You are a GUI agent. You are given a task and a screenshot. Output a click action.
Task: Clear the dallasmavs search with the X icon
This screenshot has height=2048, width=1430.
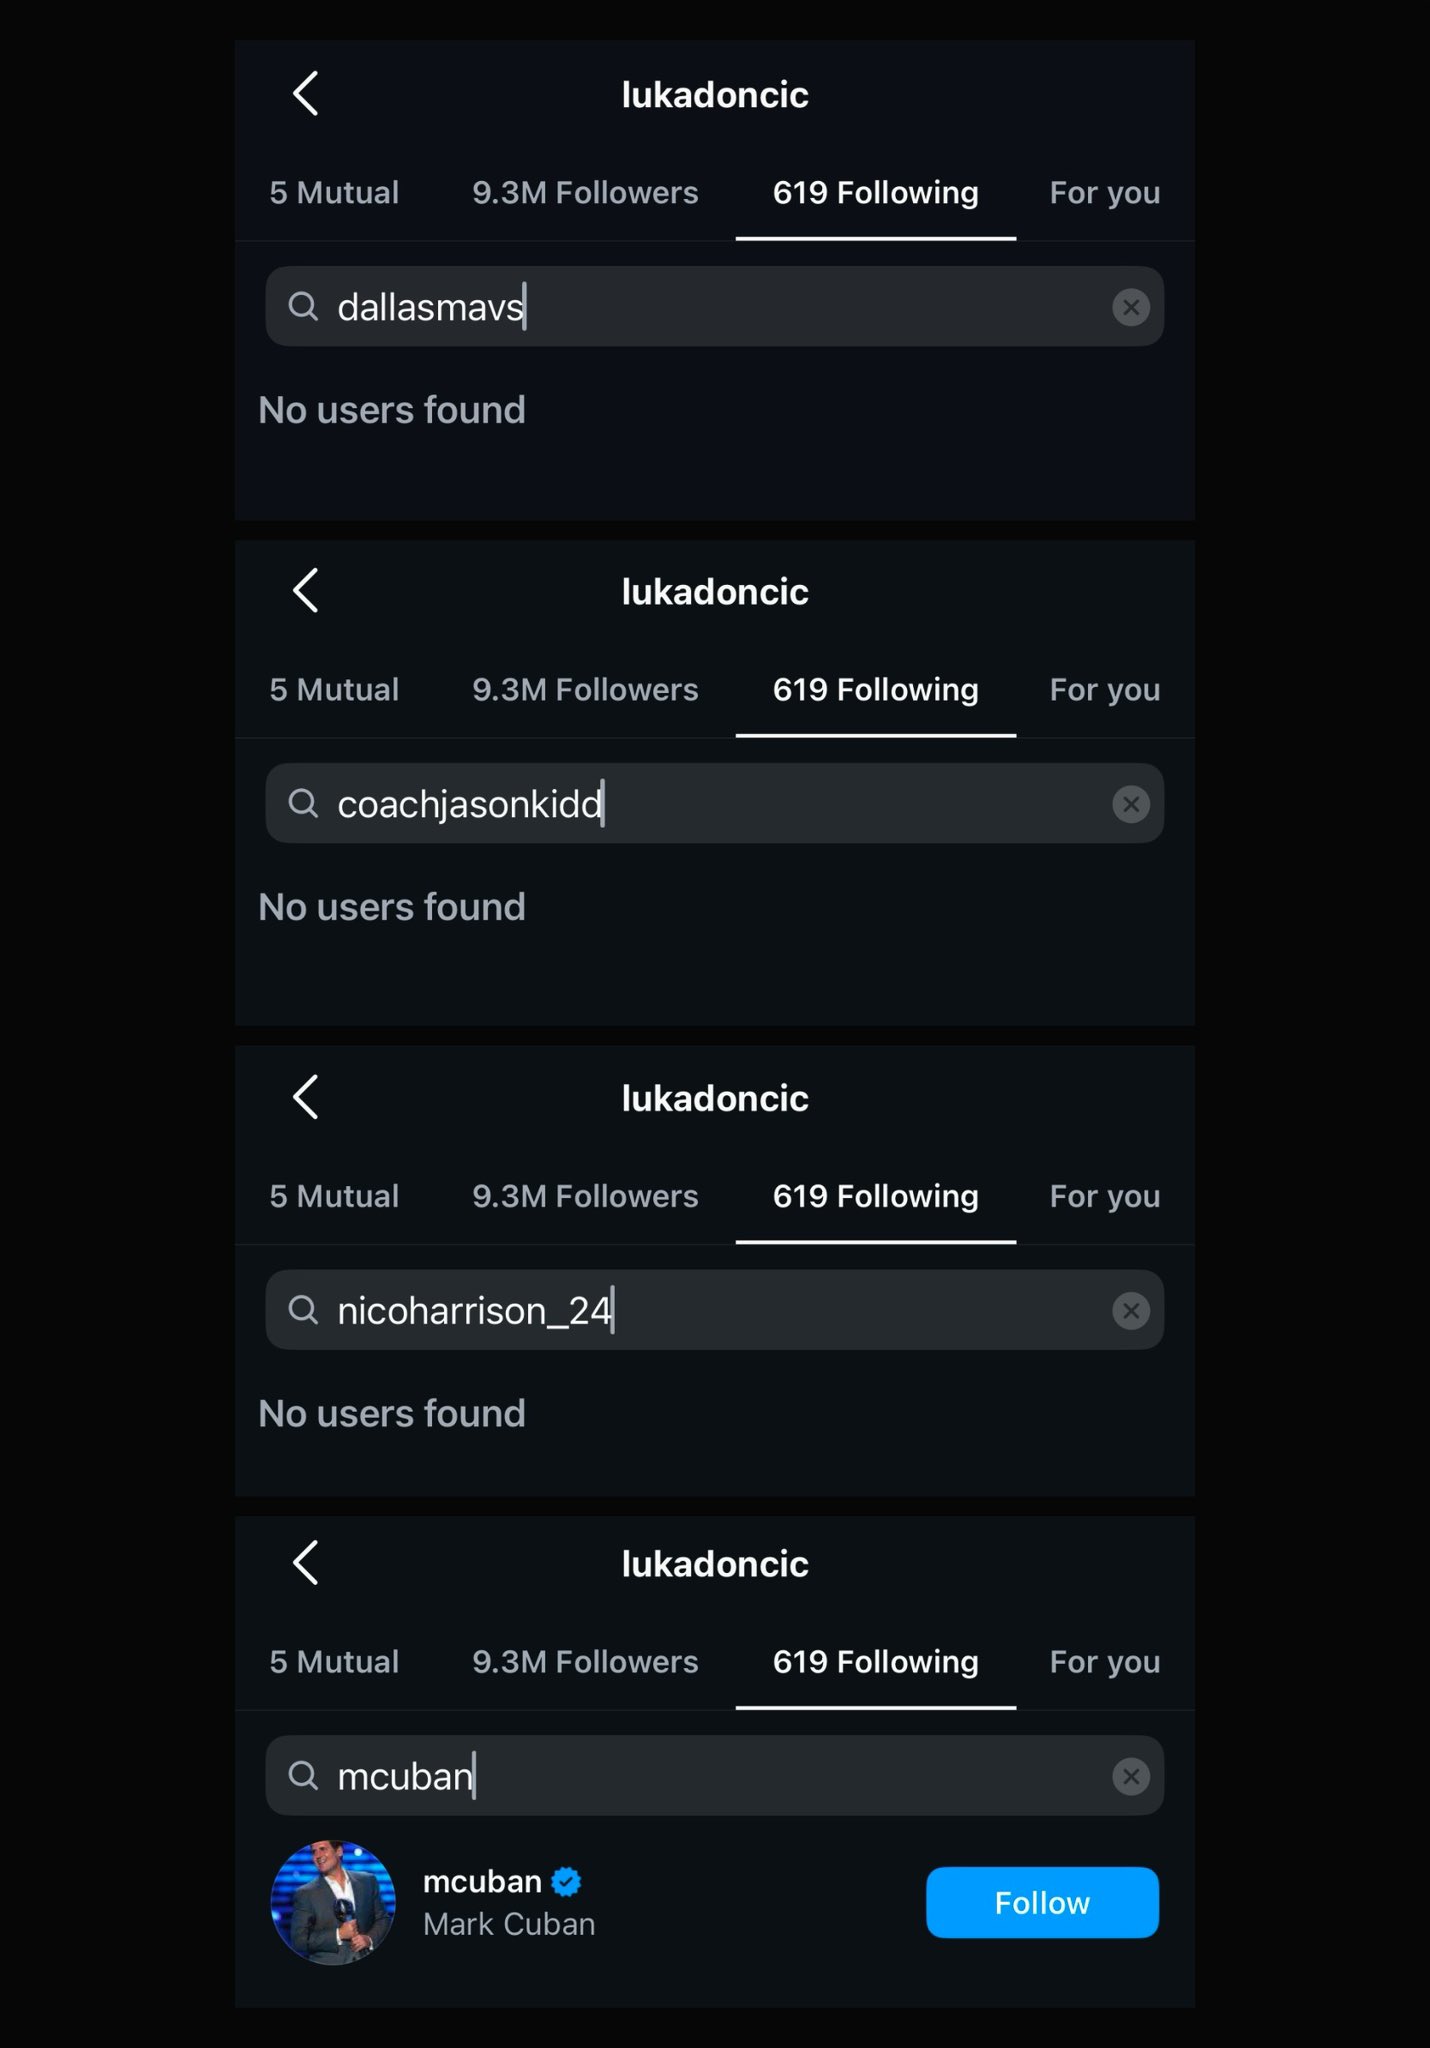tap(1130, 307)
